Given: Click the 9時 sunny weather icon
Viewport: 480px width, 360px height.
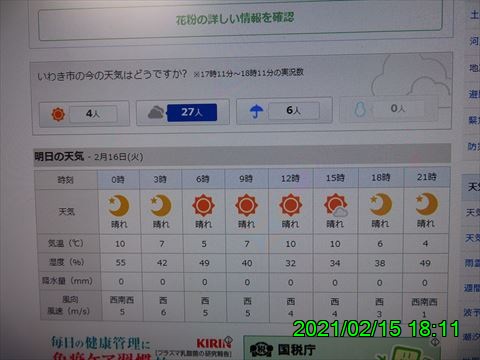Looking at the screenshot, I should (x=246, y=205).
